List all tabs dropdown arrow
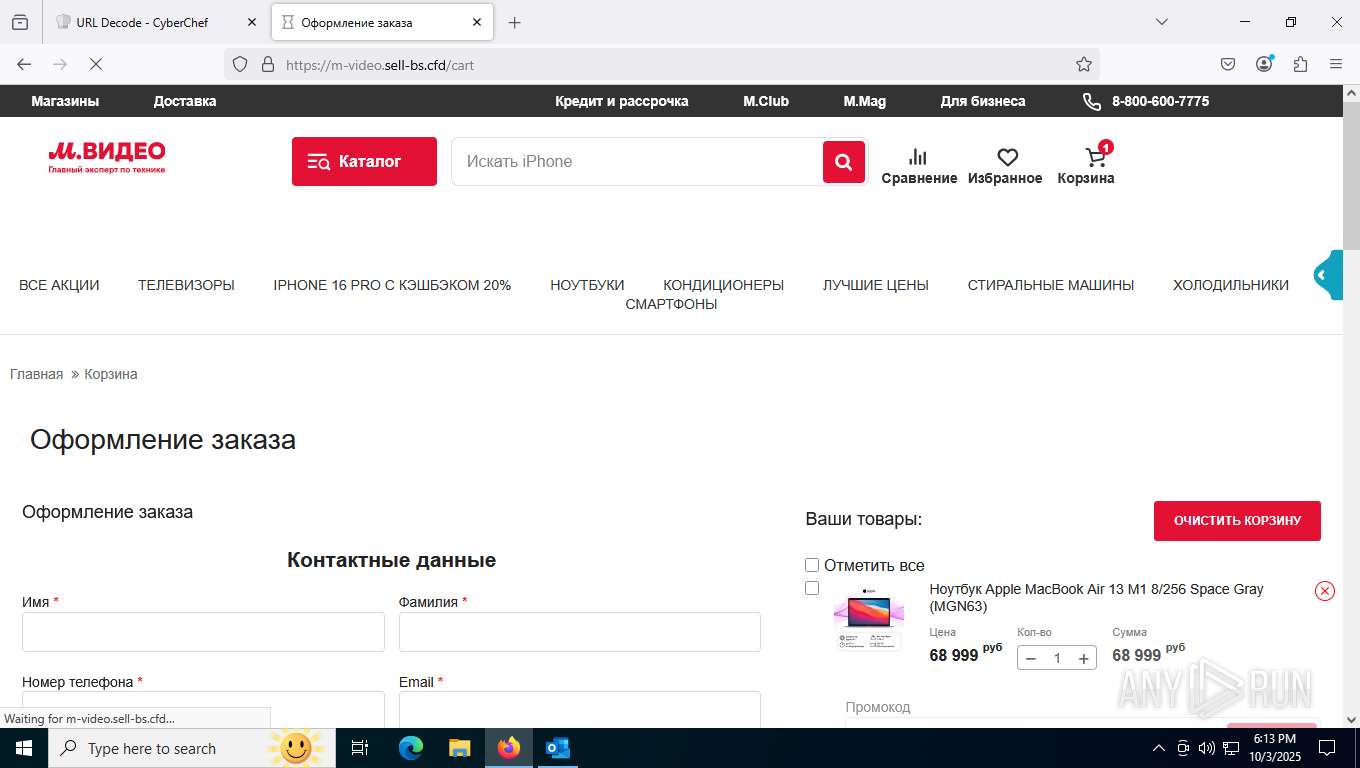 tap(1162, 22)
